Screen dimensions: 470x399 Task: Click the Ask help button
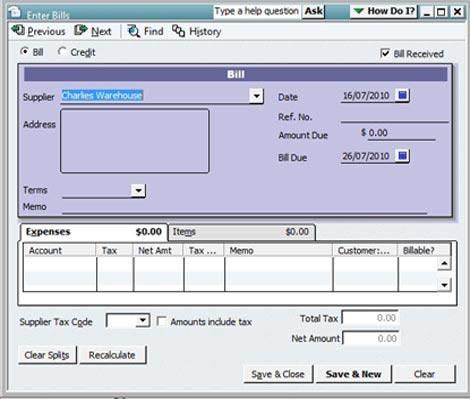click(314, 11)
